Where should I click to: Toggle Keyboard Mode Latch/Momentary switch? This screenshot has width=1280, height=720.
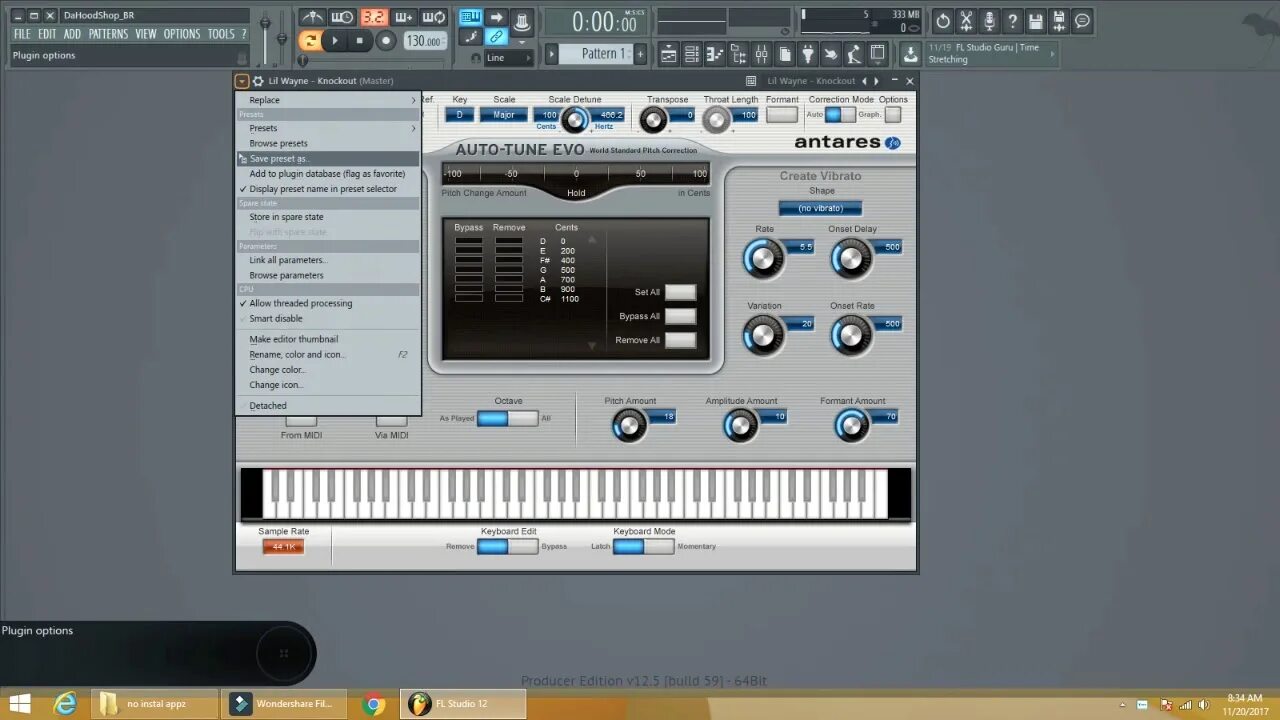(x=644, y=546)
